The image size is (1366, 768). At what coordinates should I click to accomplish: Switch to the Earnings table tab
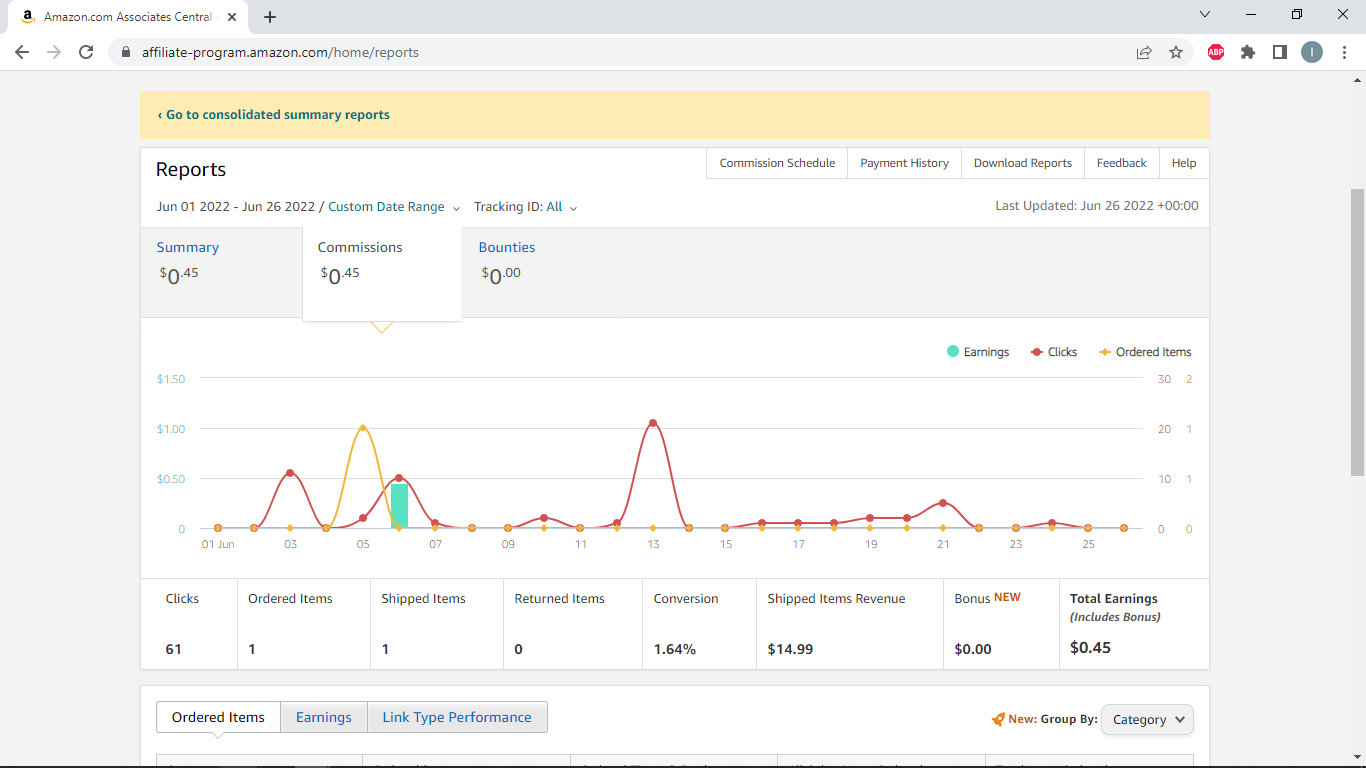(x=324, y=717)
